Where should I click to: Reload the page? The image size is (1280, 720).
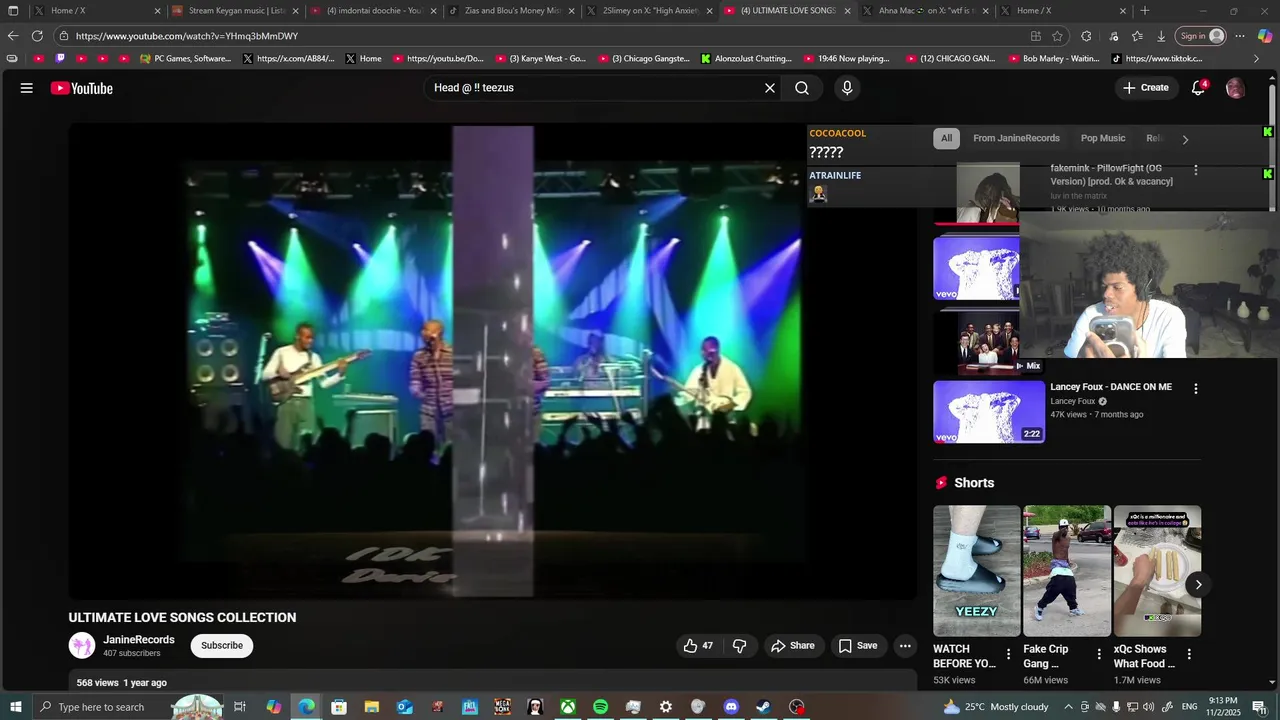(37, 36)
